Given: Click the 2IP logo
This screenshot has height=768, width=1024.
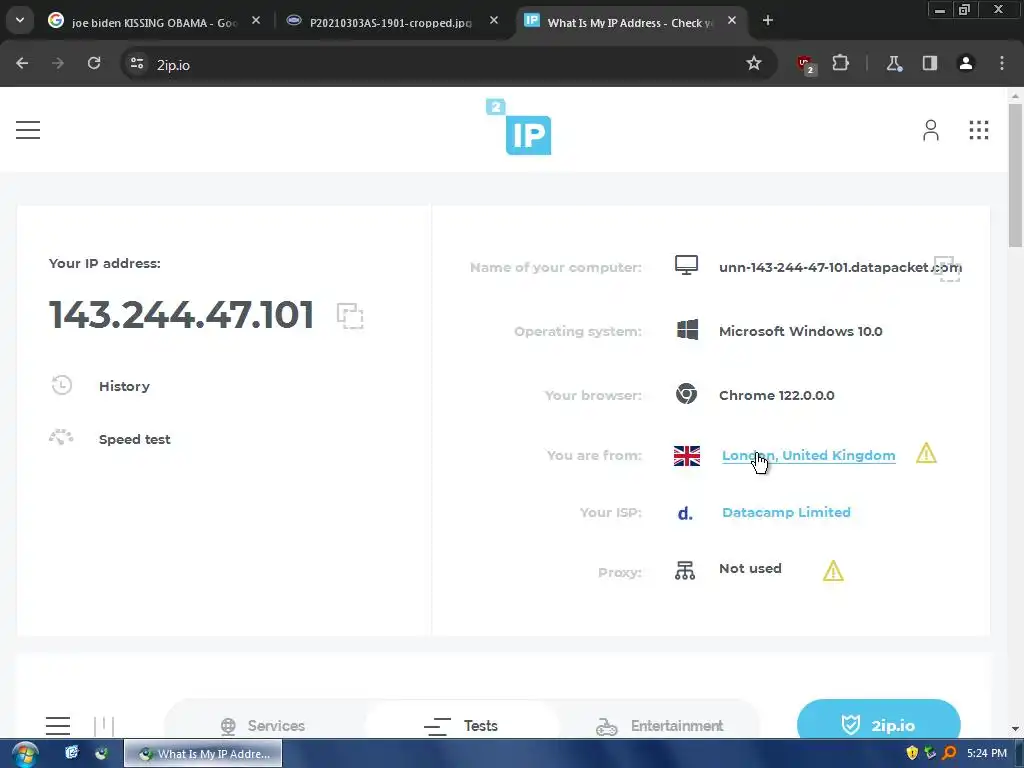Looking at the screenshot, I should click(519, 127).
